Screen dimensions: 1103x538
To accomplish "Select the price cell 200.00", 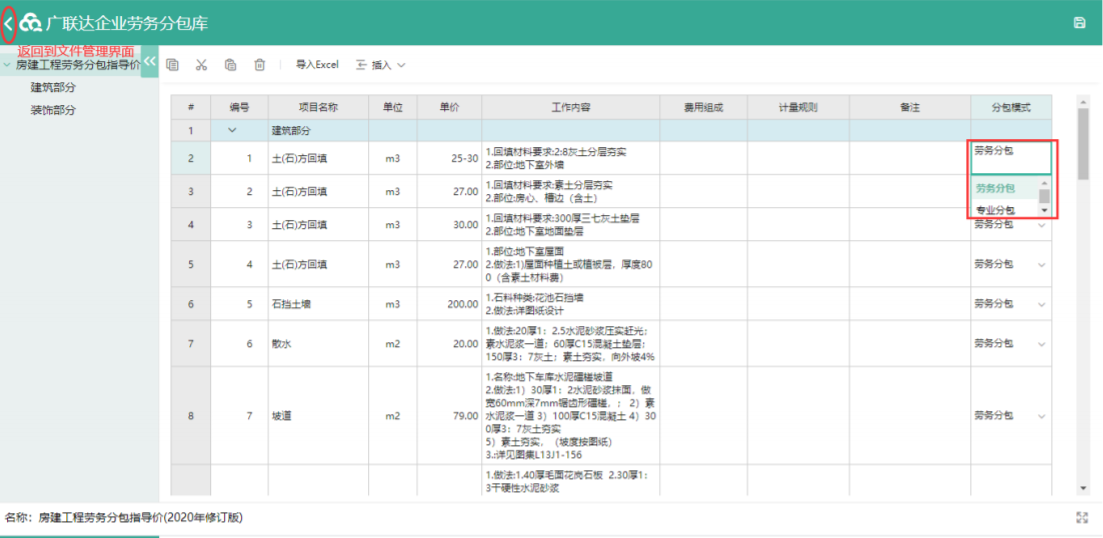I will 450,304.
